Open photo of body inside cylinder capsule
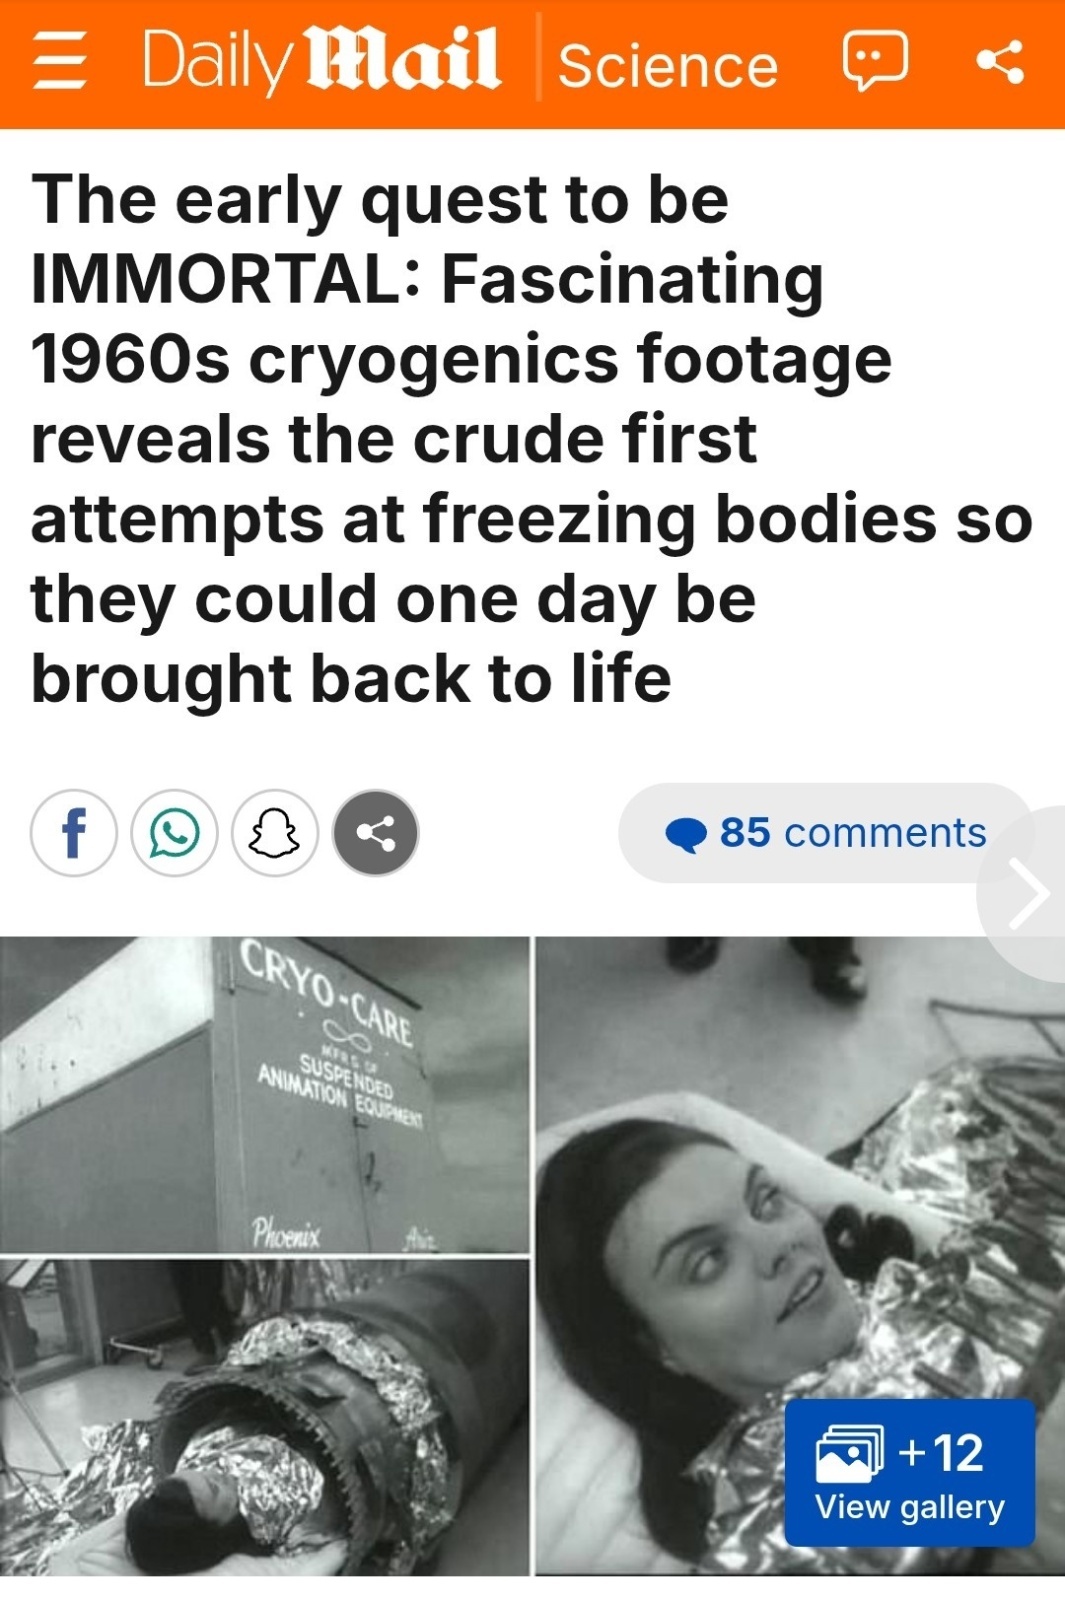 (x=265, y=1417)
